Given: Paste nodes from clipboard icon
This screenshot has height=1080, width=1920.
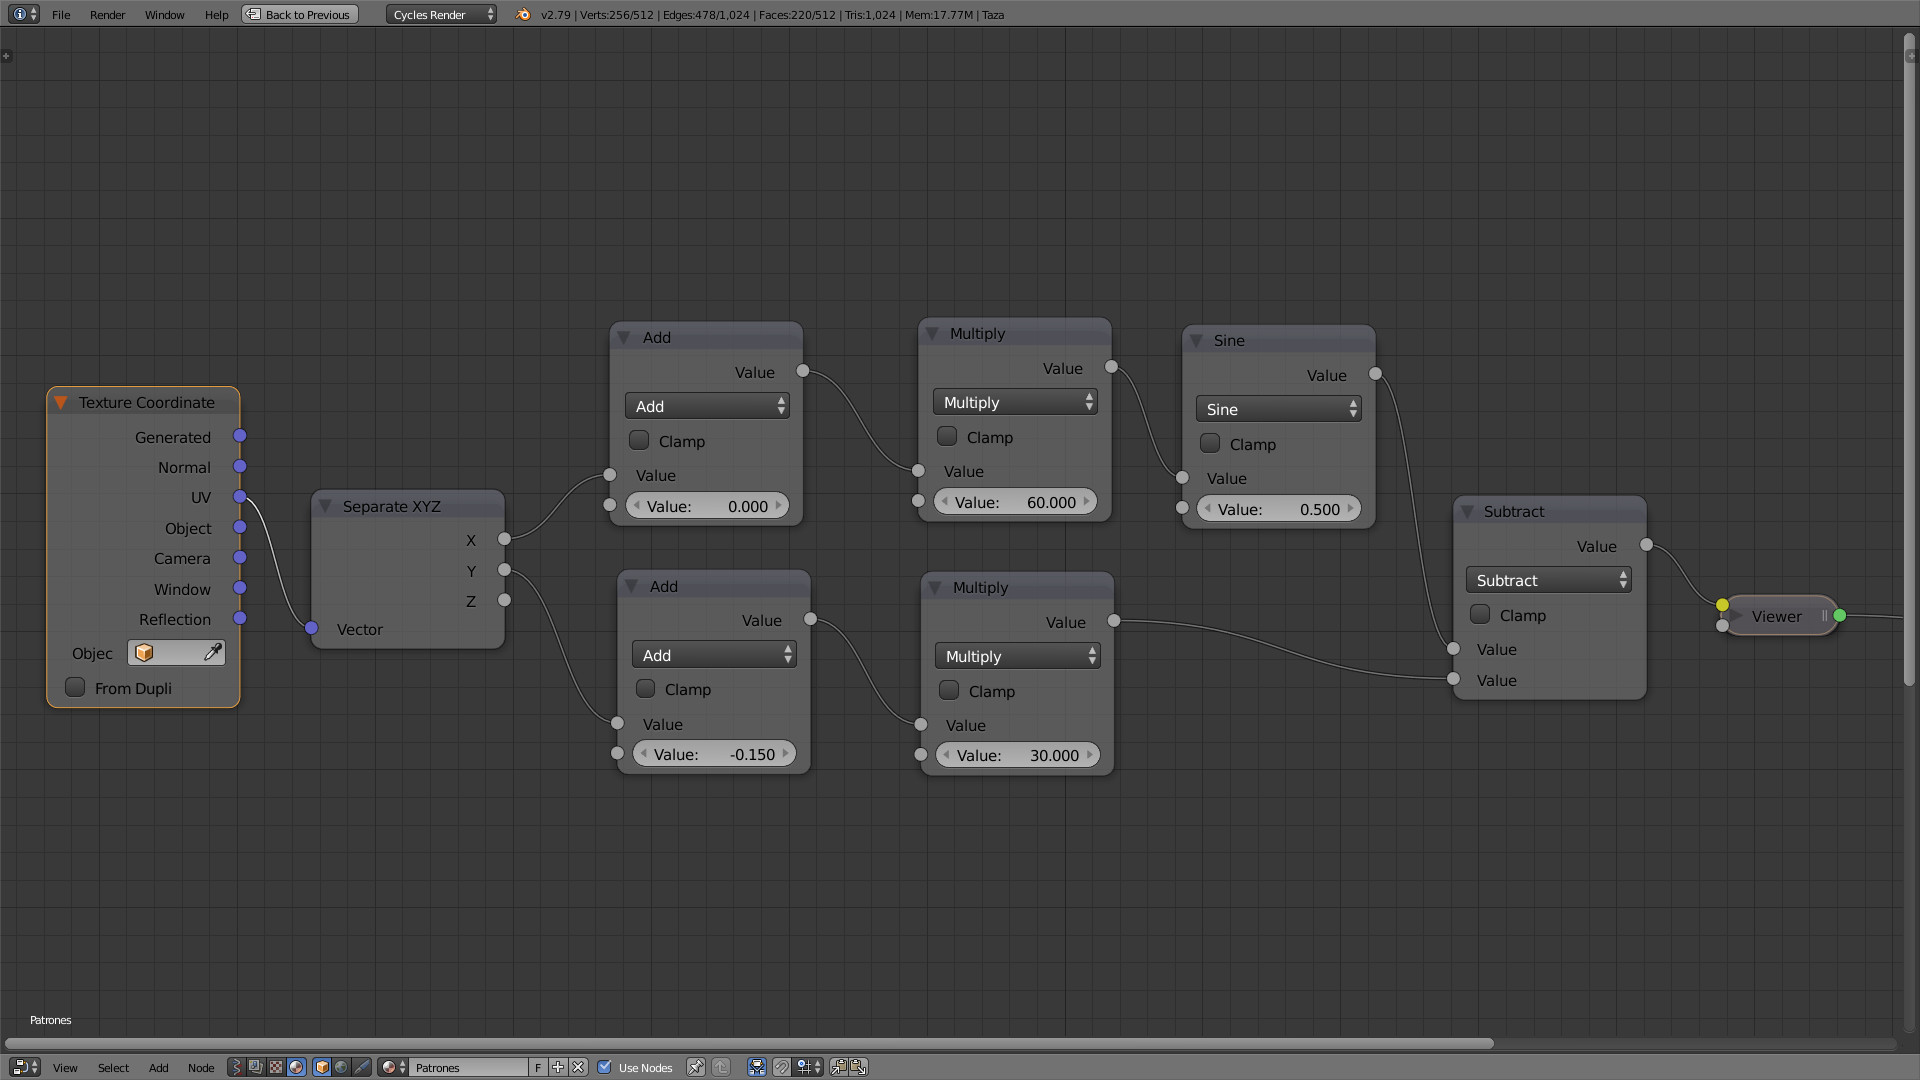Looking at the screenshot, I should 858,1067.
